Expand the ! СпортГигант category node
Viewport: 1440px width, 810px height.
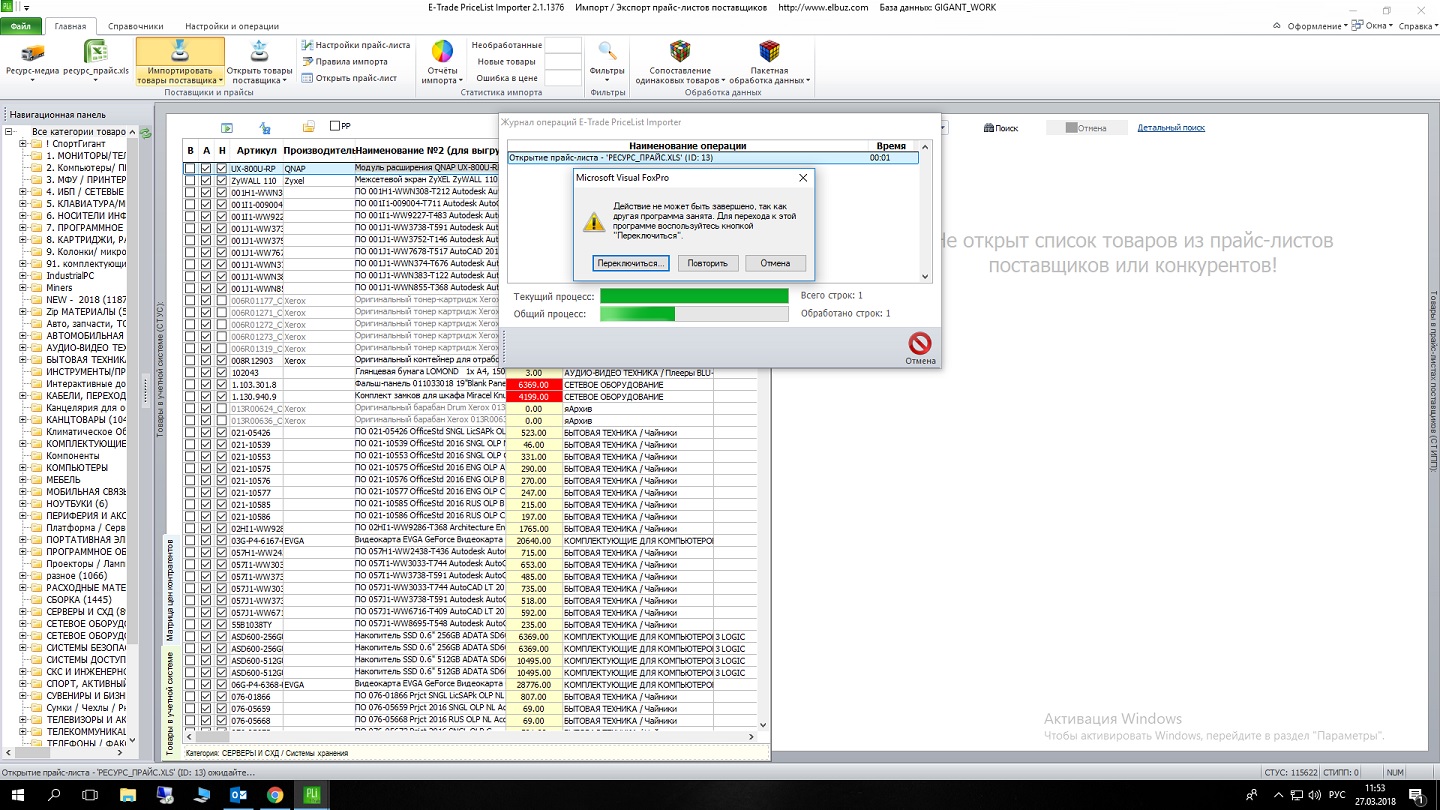point(23,144)
